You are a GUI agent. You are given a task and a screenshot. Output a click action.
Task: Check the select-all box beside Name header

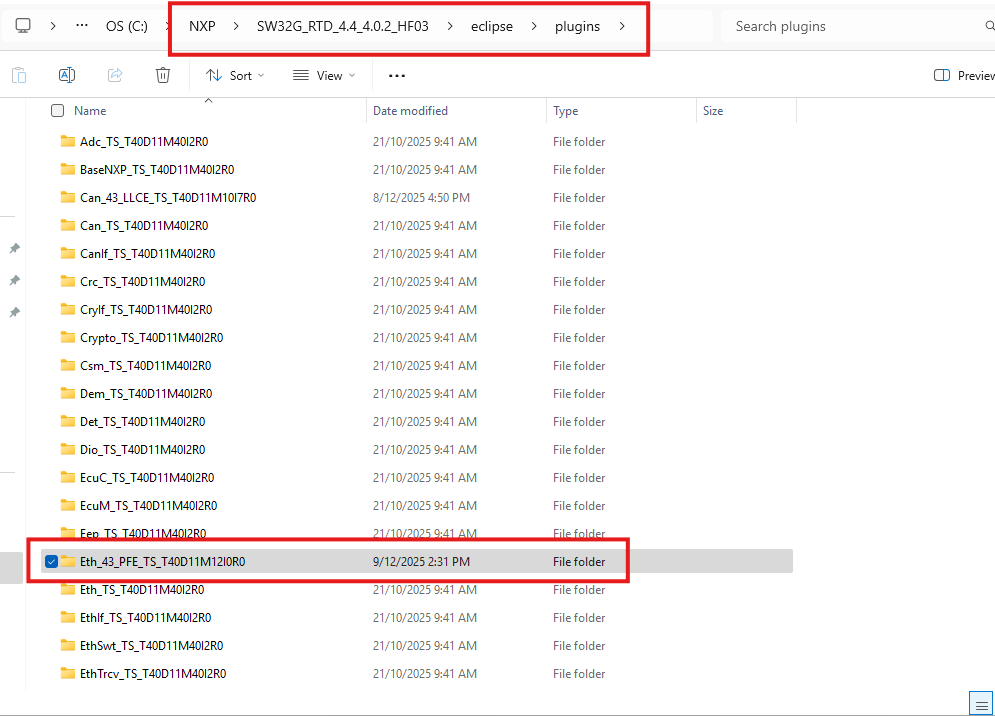pyautogui.click(x=57, y=110)
